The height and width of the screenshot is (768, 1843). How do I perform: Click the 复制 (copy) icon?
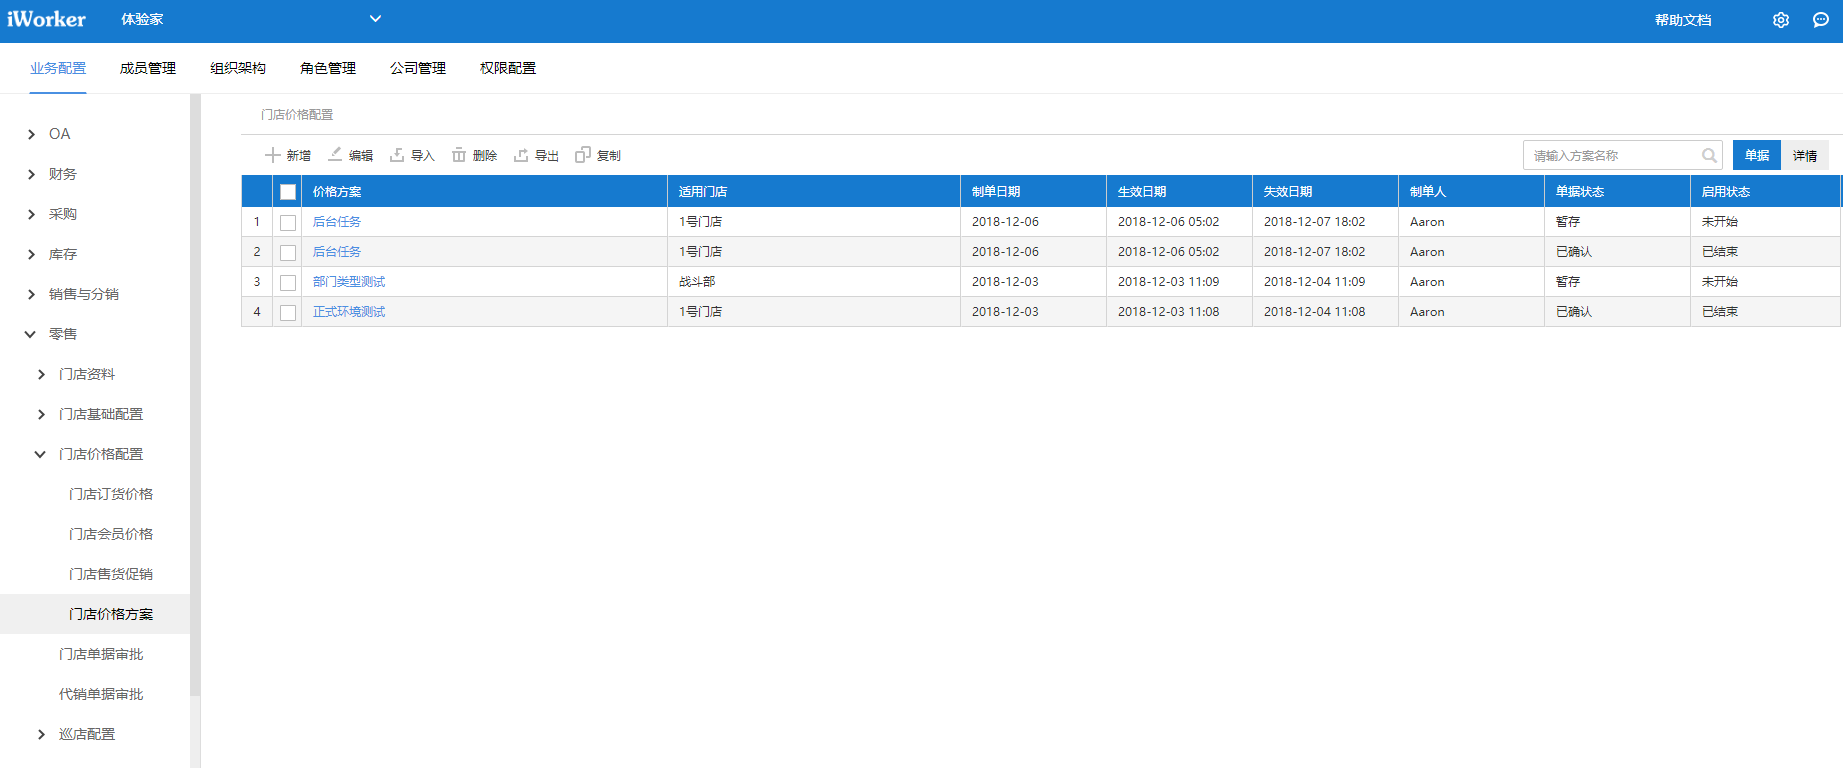pyautogui.click(x=583, y=155)
